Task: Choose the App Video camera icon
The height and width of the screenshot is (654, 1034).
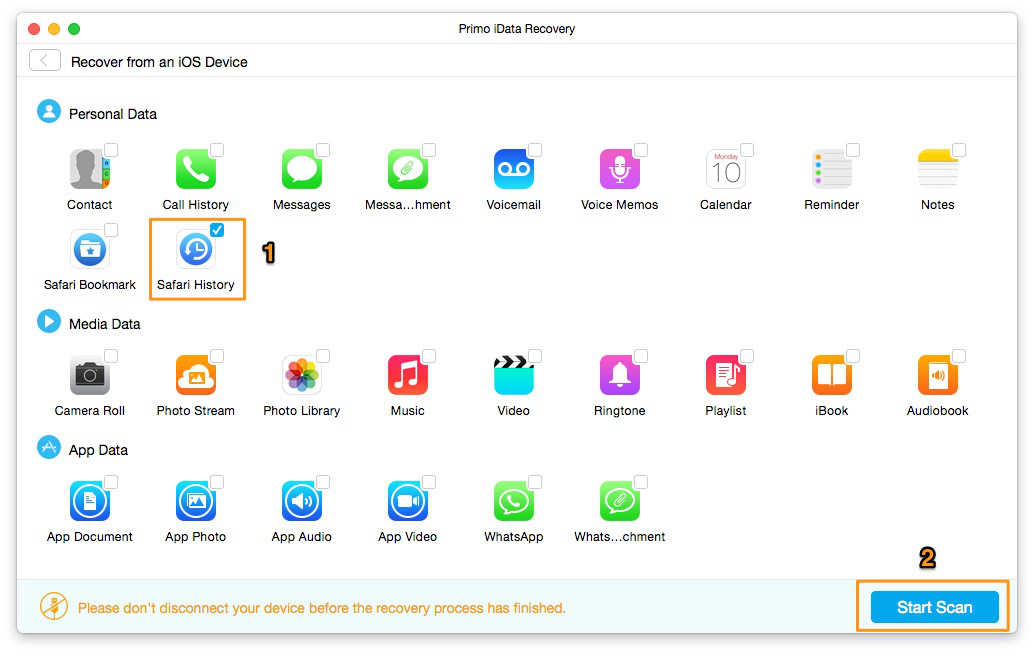Action: 408,501
